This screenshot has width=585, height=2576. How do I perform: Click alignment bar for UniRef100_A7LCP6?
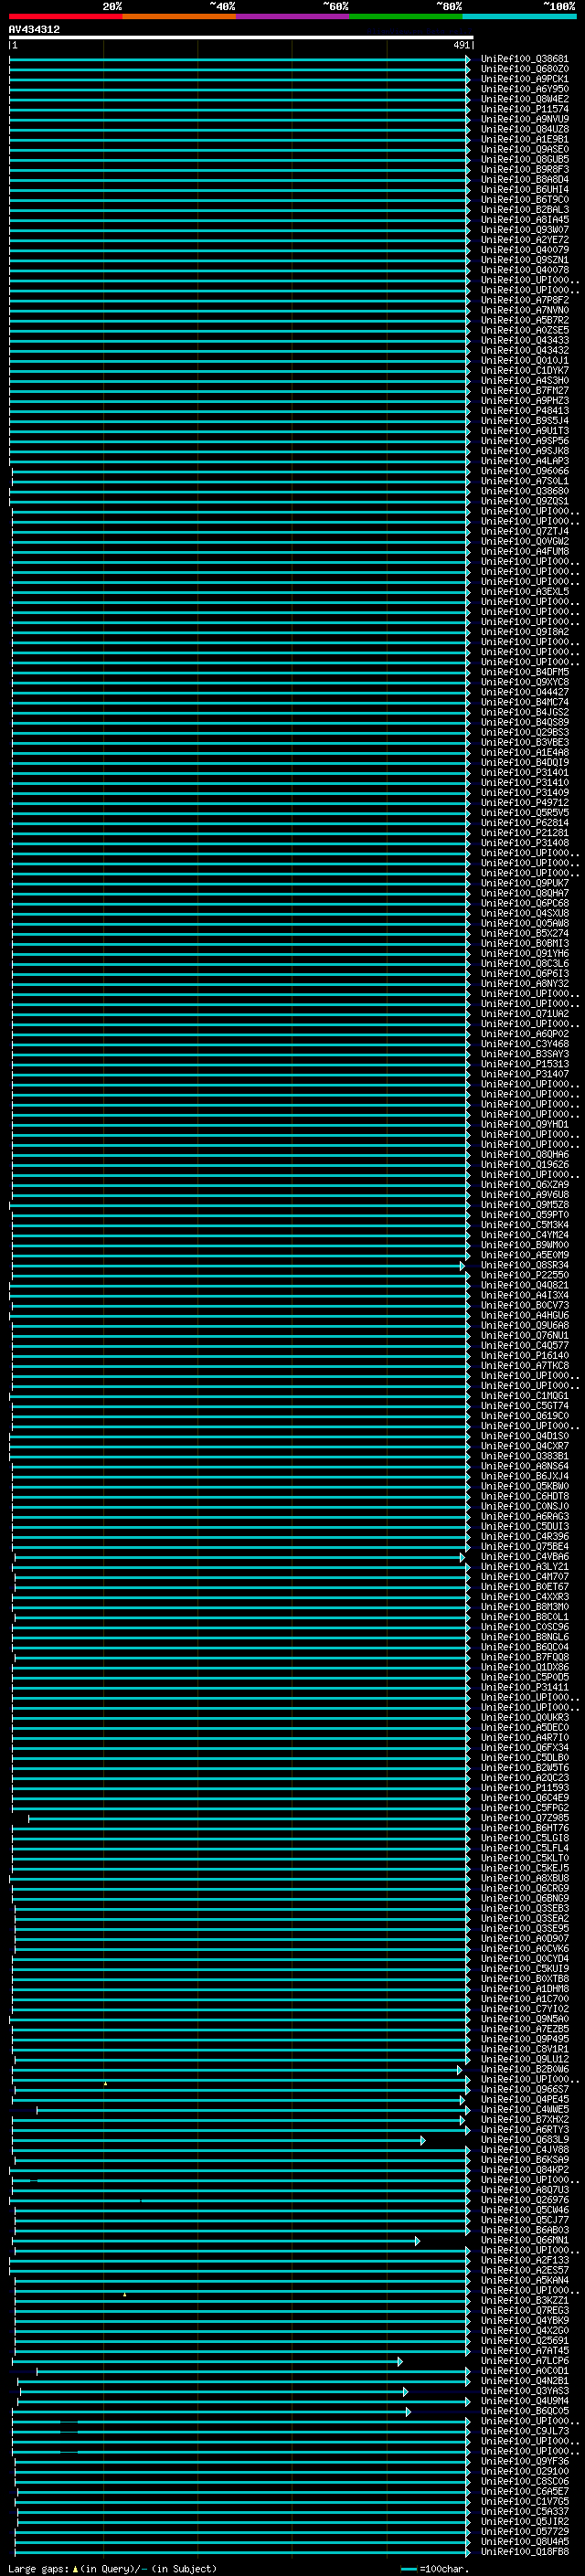(208, 2361)
